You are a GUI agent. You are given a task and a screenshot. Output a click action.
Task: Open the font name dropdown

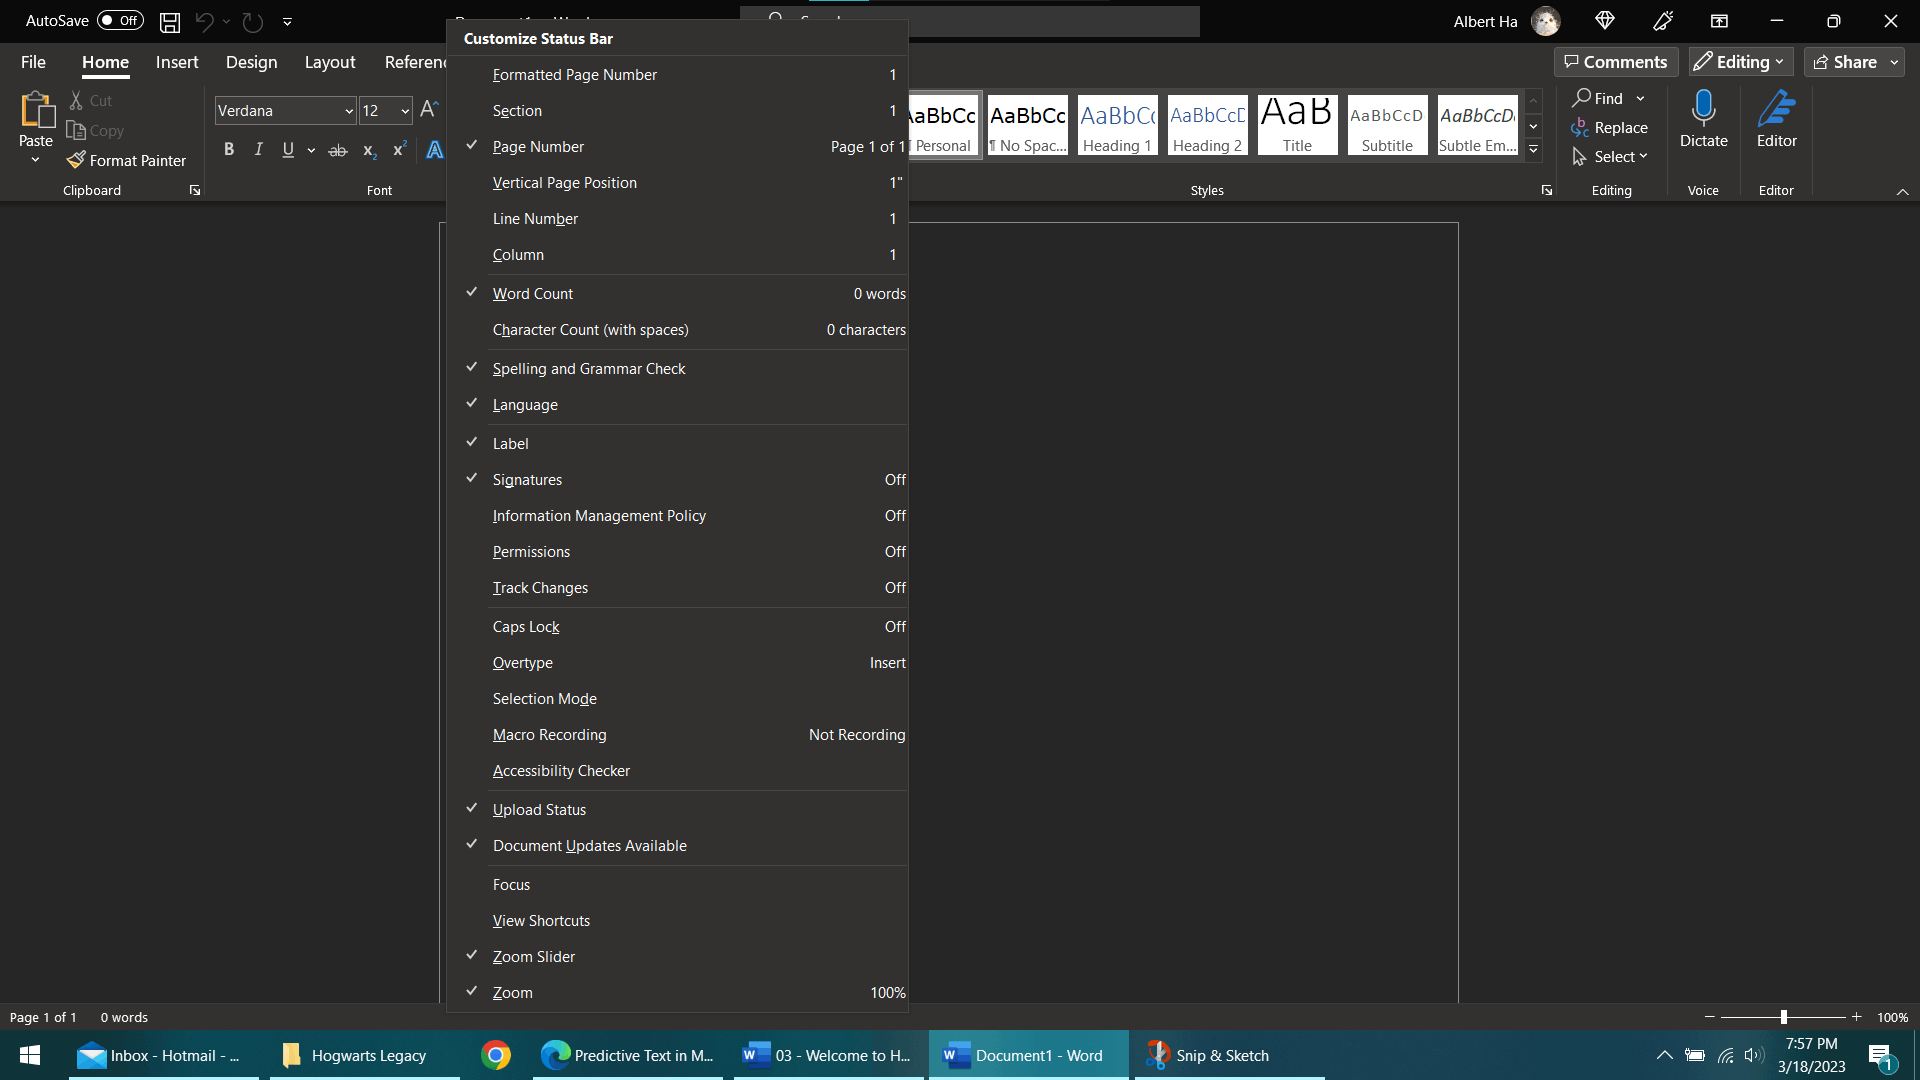point(349,111)
